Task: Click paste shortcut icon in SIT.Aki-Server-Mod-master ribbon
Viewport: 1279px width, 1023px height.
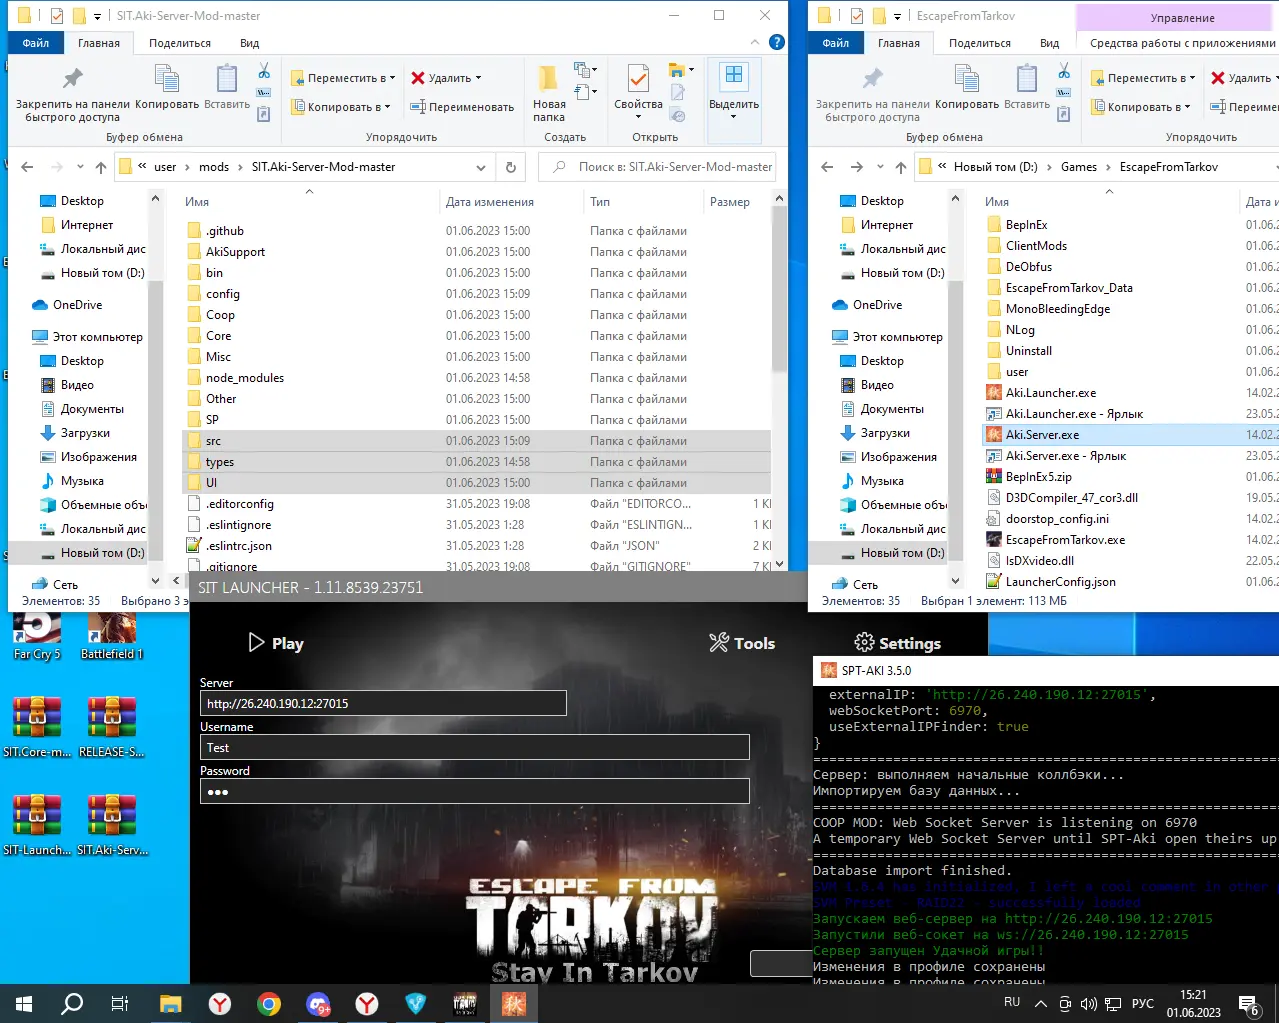Action: [x=264, y=115]
